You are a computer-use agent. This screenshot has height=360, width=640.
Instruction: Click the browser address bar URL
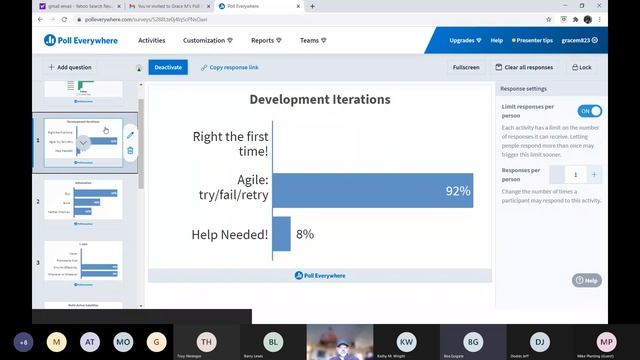tap(146, 19)
